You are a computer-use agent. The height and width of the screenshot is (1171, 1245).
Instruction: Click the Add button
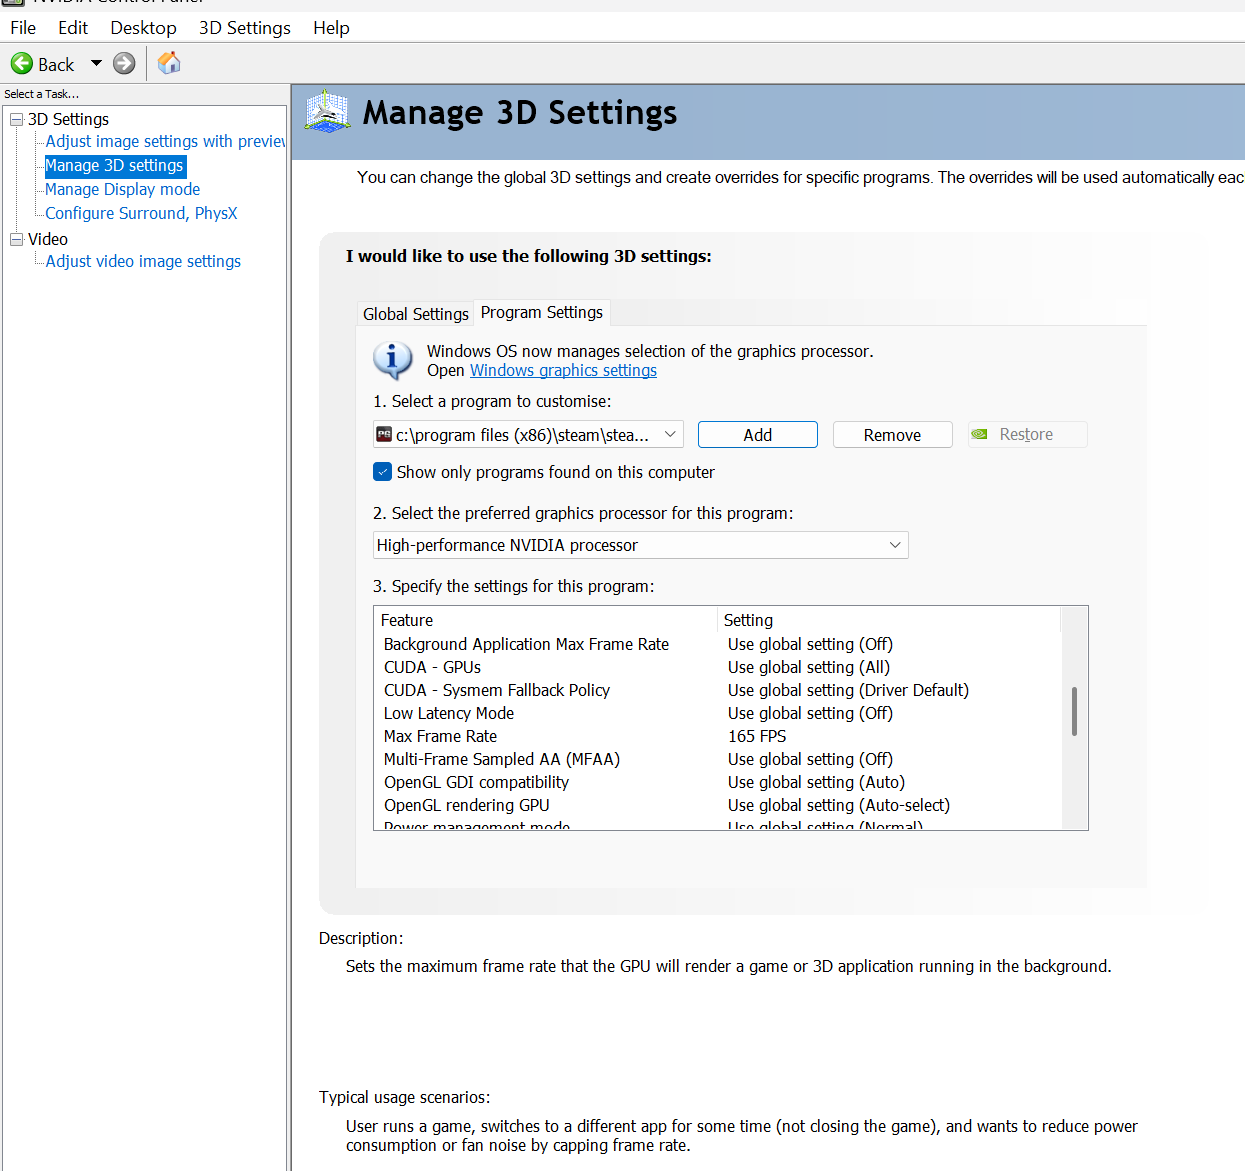click(x=757, y=435)
